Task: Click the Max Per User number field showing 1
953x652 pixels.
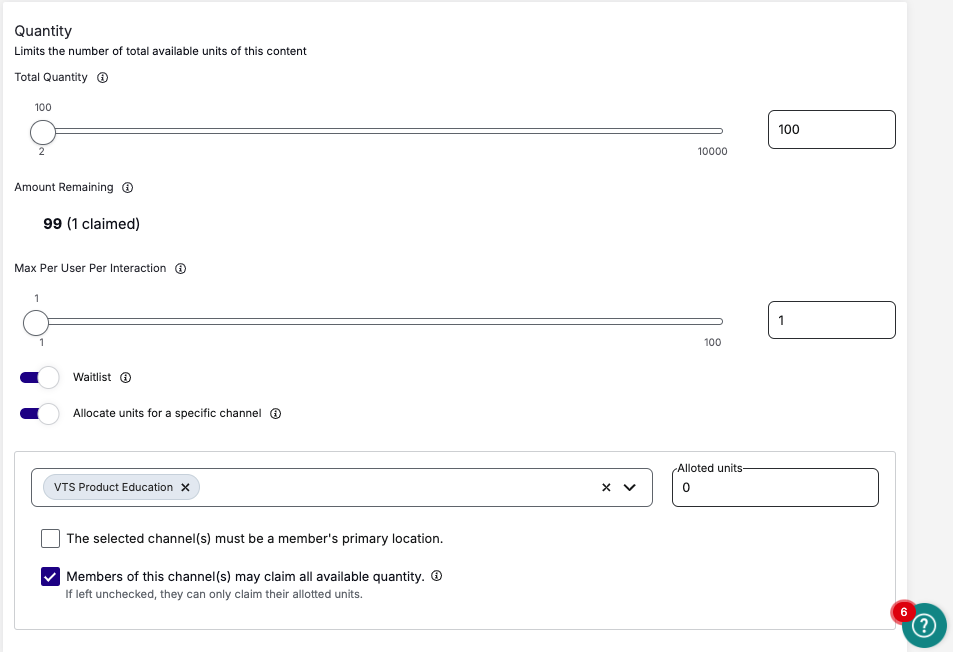Action: [x=831, y=320]
